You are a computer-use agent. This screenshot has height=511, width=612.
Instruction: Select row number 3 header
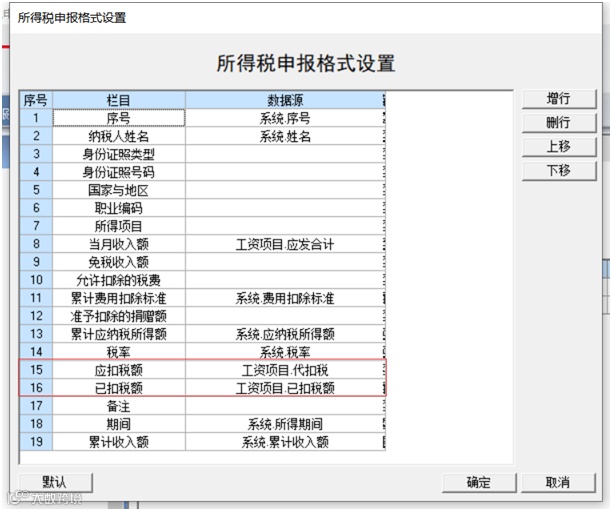tap(36, 154)
